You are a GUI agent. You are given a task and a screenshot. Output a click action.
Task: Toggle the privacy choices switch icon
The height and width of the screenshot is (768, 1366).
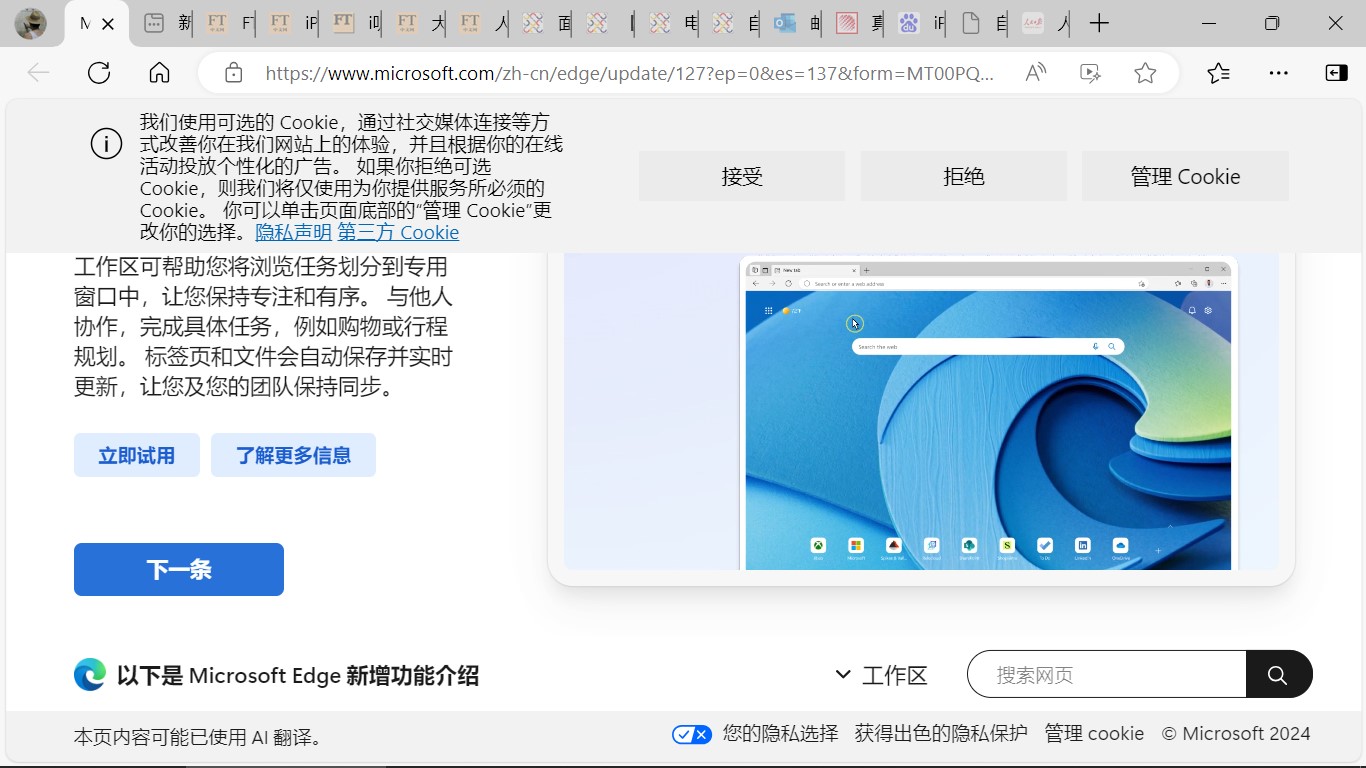click(x=691, y=735)
